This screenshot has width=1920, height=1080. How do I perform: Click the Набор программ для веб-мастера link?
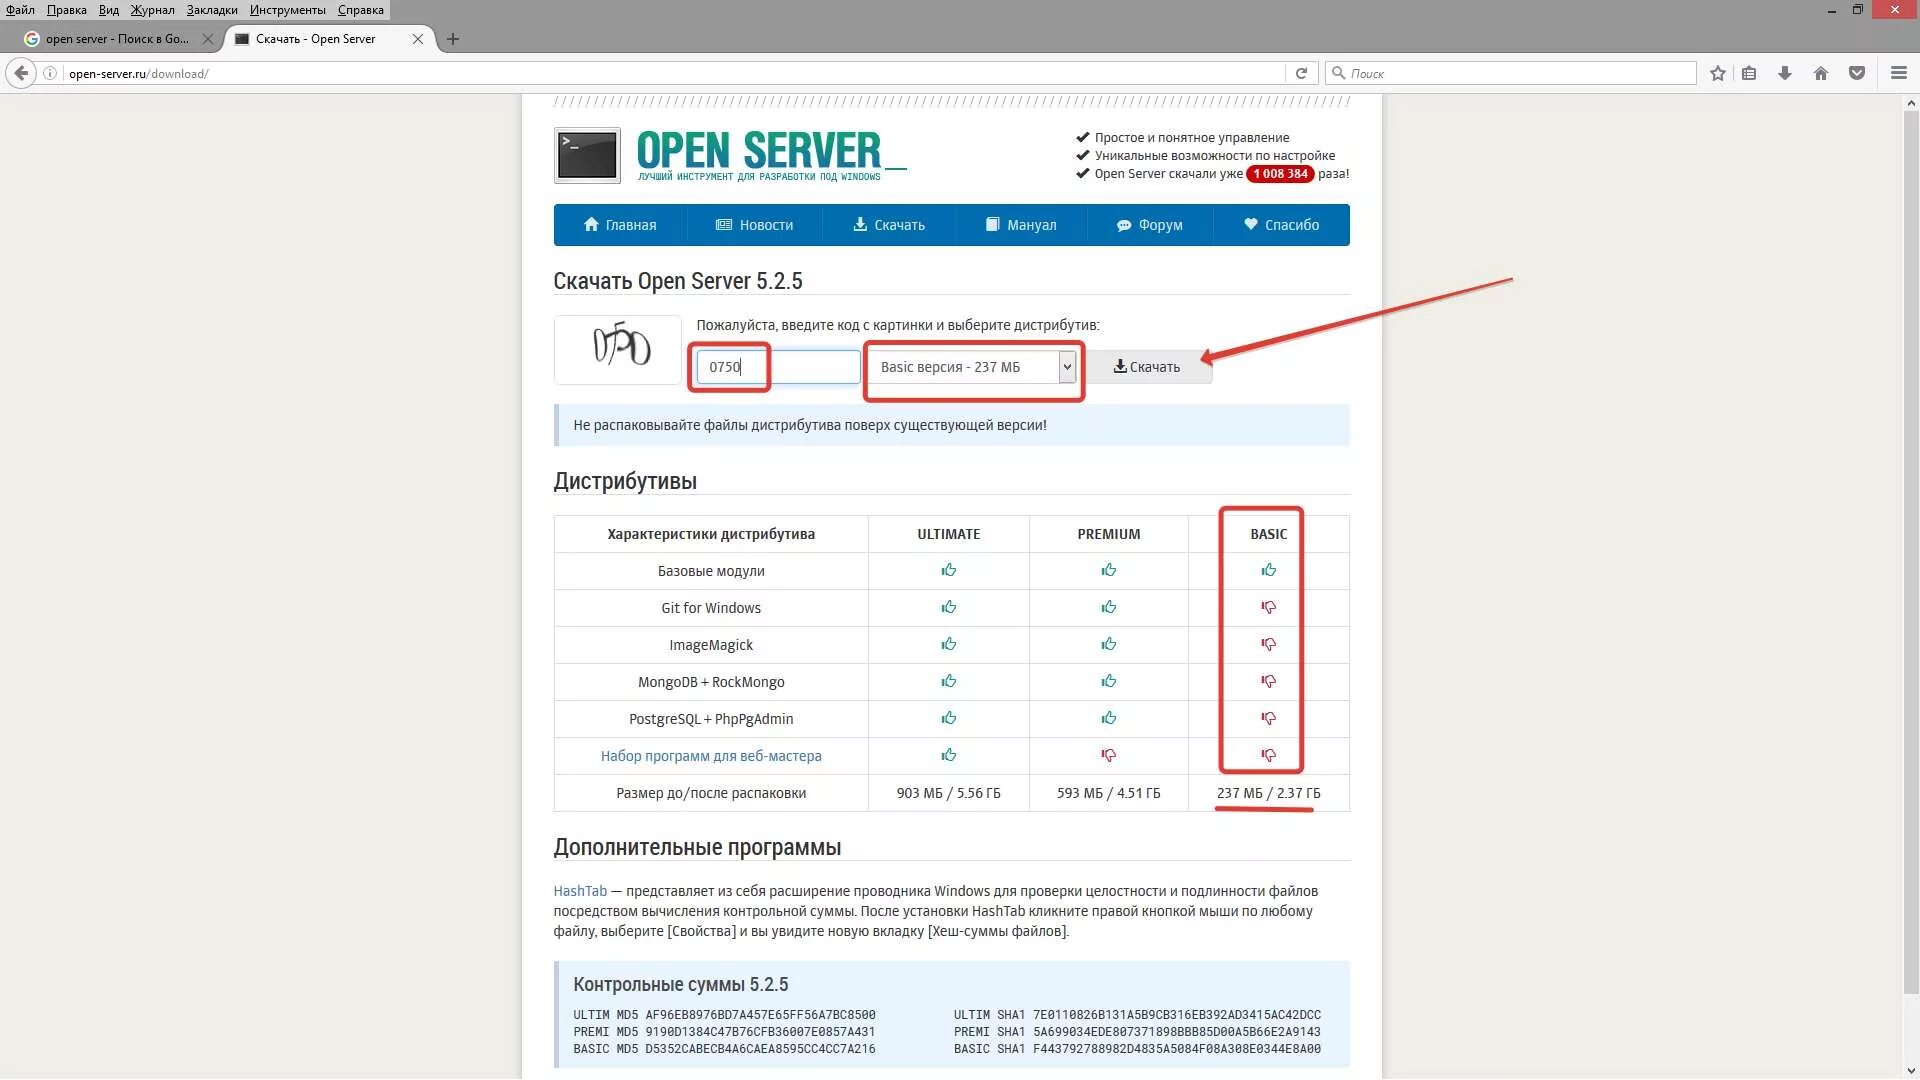pos(710,756)
